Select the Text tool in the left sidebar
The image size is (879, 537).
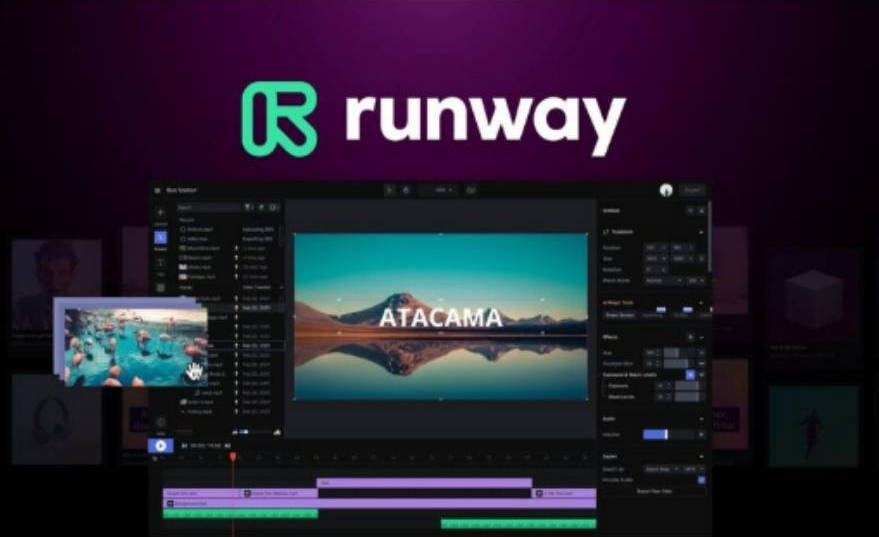point(160,262)
